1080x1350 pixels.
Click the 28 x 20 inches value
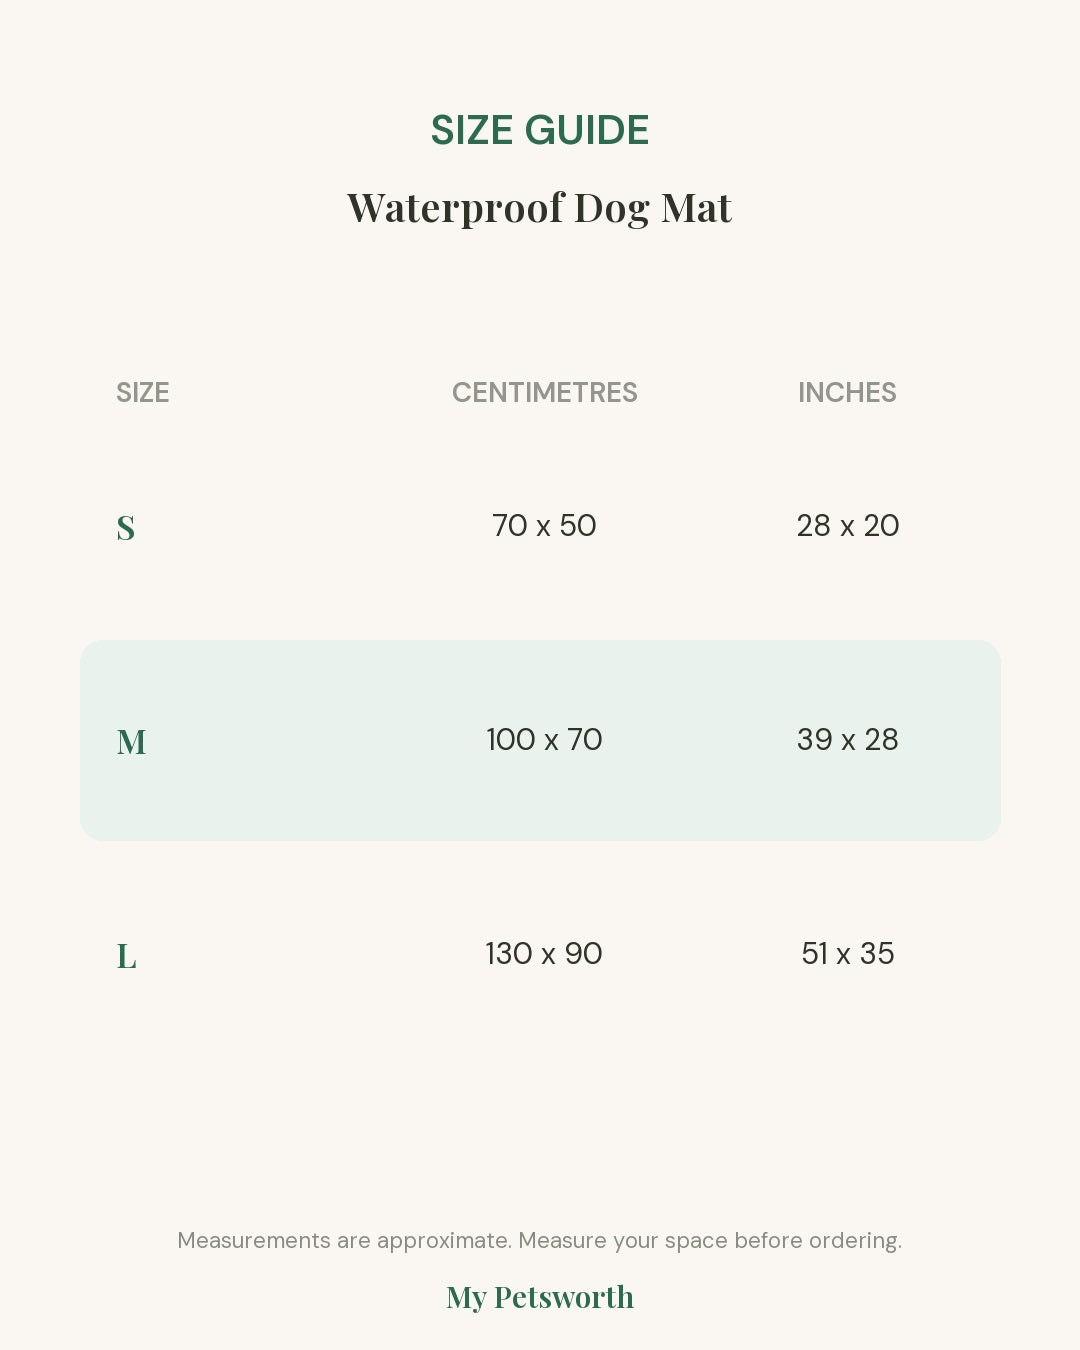coord(848,526)
